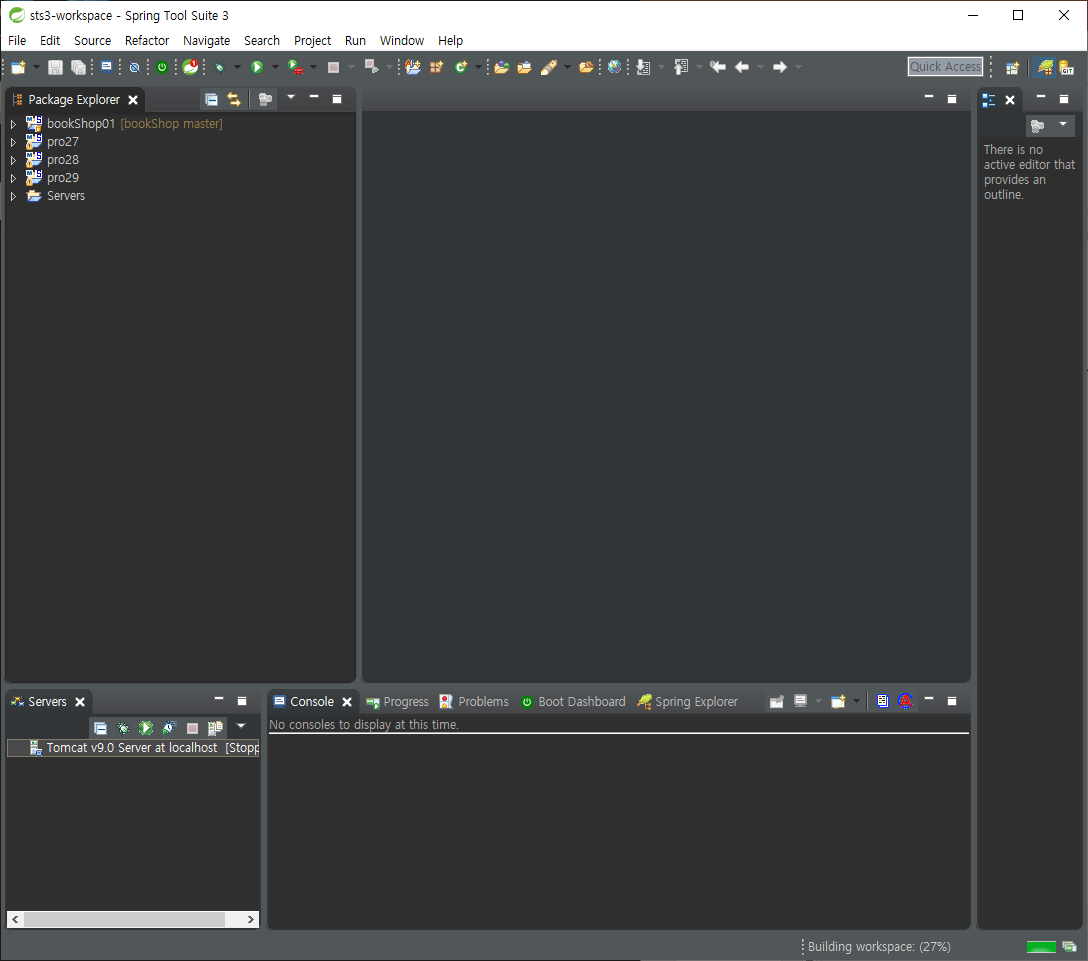Viewport: 1088px width, 961px height.
Task: Open the File menu
Action: pos(17,41)
